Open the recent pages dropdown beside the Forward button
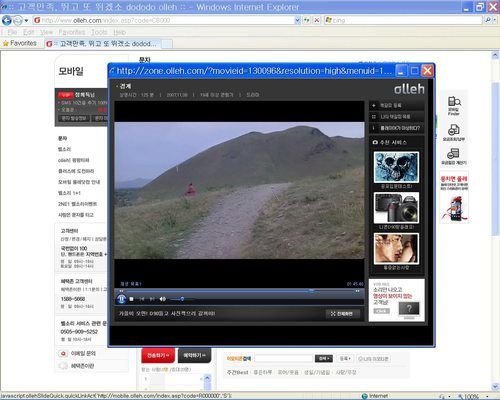 point(26,21)
